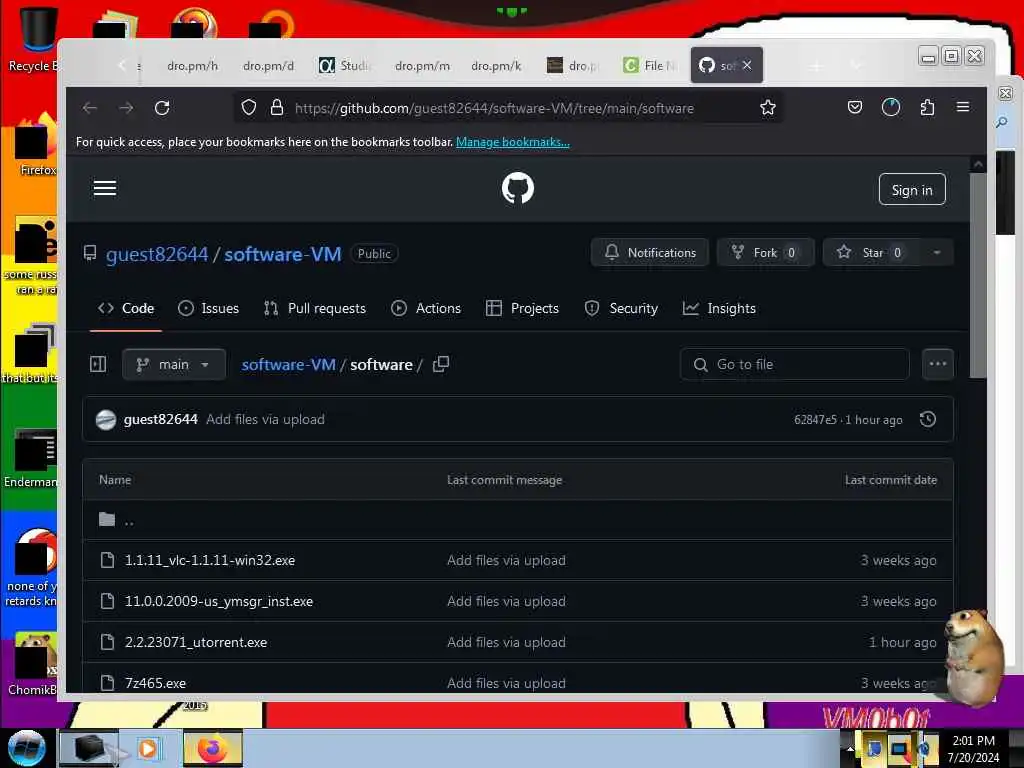The image size is (1024, 768).
Task: Open the Projects tab
Action: click(522, 308)
